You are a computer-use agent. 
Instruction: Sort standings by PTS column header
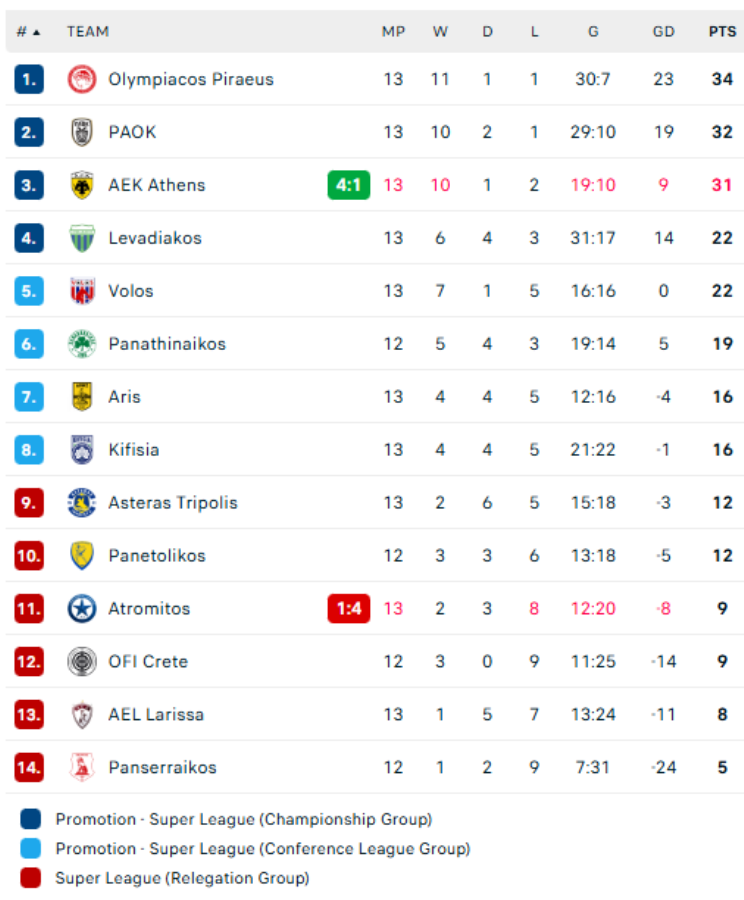tap(722, 32)
